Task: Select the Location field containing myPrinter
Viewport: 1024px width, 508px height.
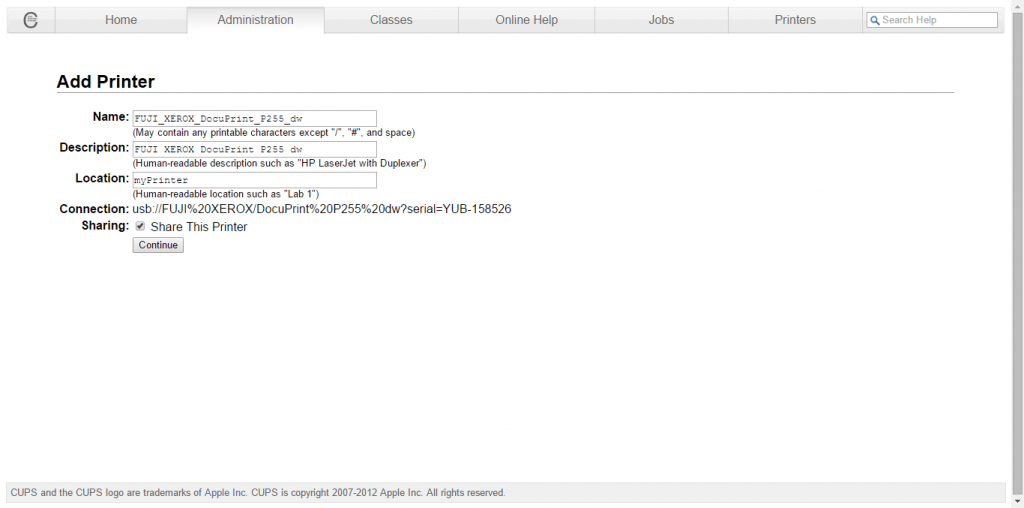Action: pyautogui.click(x=254, y=180)
